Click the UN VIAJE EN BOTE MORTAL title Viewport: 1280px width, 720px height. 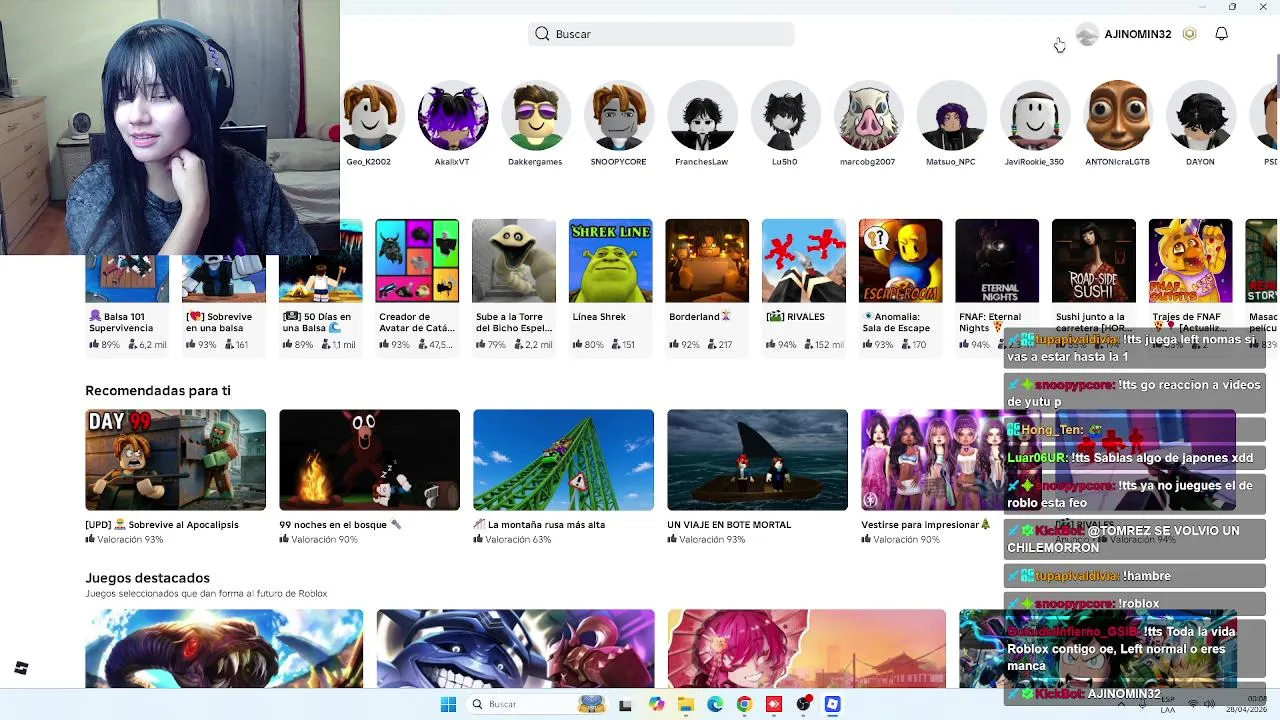(x=729, y=525)
